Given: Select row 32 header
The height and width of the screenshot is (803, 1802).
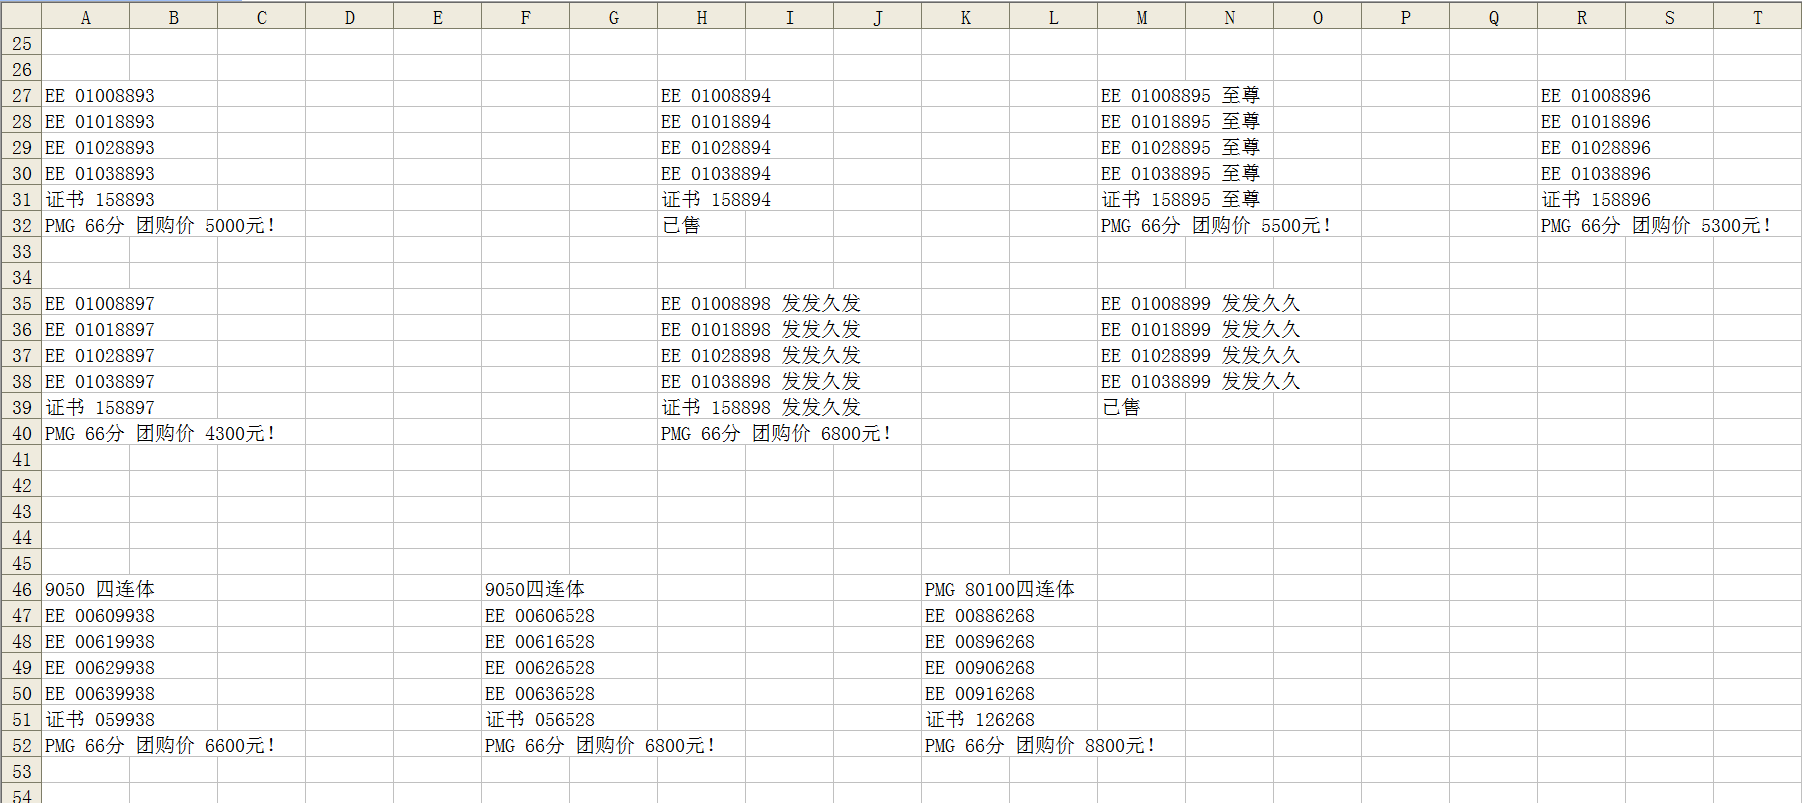Looking at the screenshot, I should tap(21, 225).
